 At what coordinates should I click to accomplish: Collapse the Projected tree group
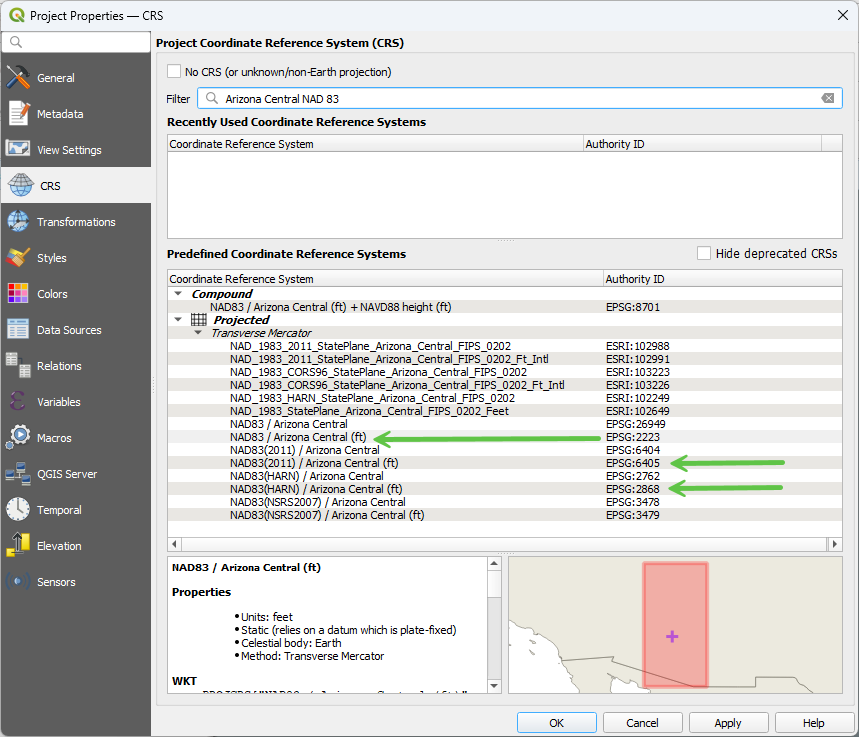coord(178,320)
